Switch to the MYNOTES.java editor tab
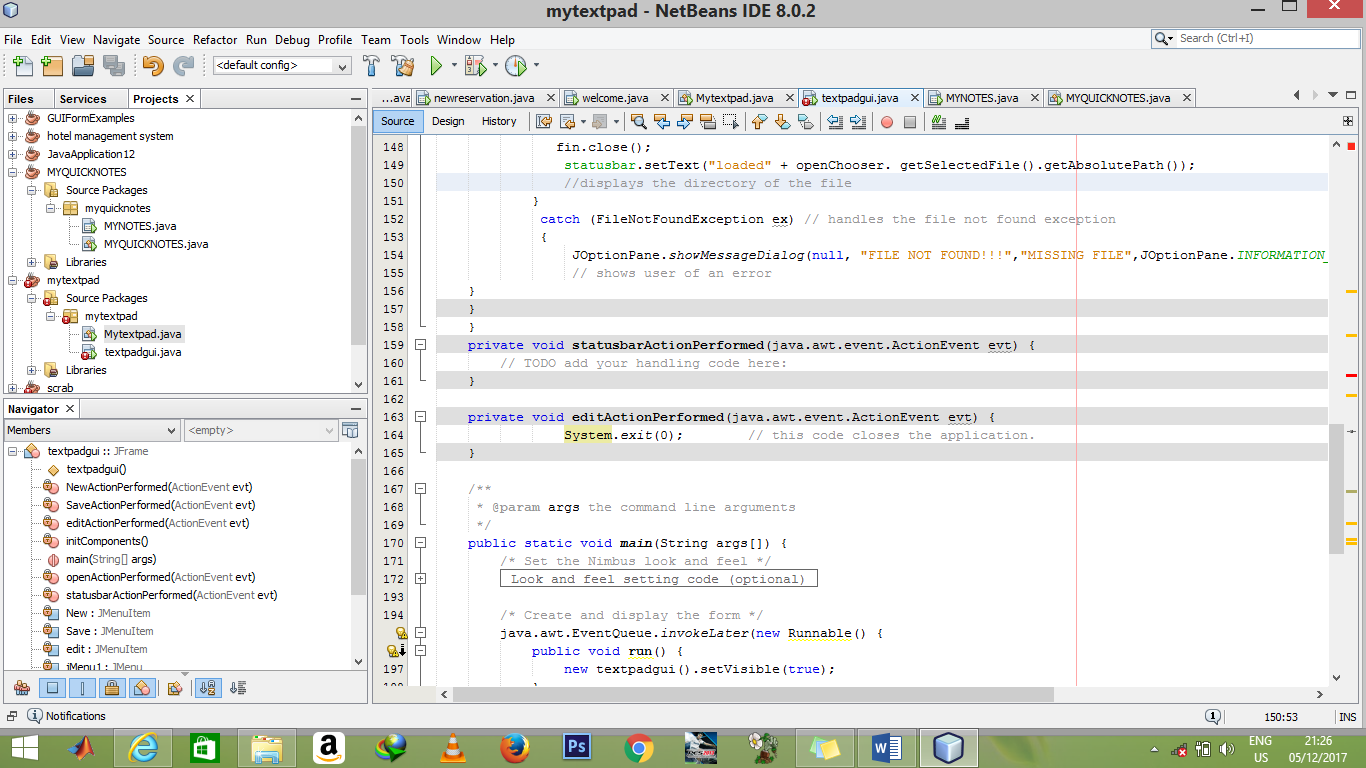1366x768 pixels. (982, 98)
